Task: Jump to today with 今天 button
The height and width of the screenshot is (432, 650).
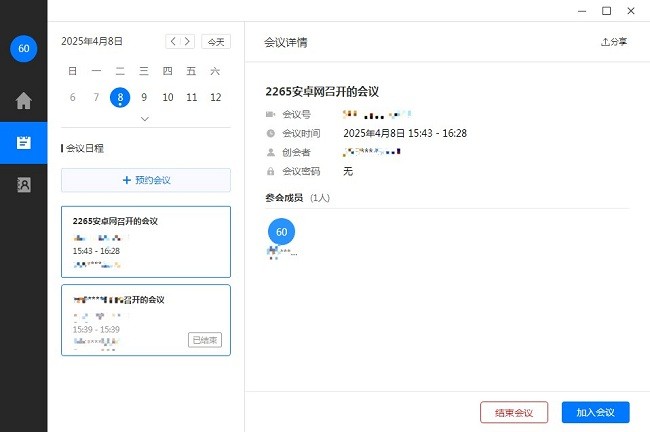Action: click(x=216, y=42)
